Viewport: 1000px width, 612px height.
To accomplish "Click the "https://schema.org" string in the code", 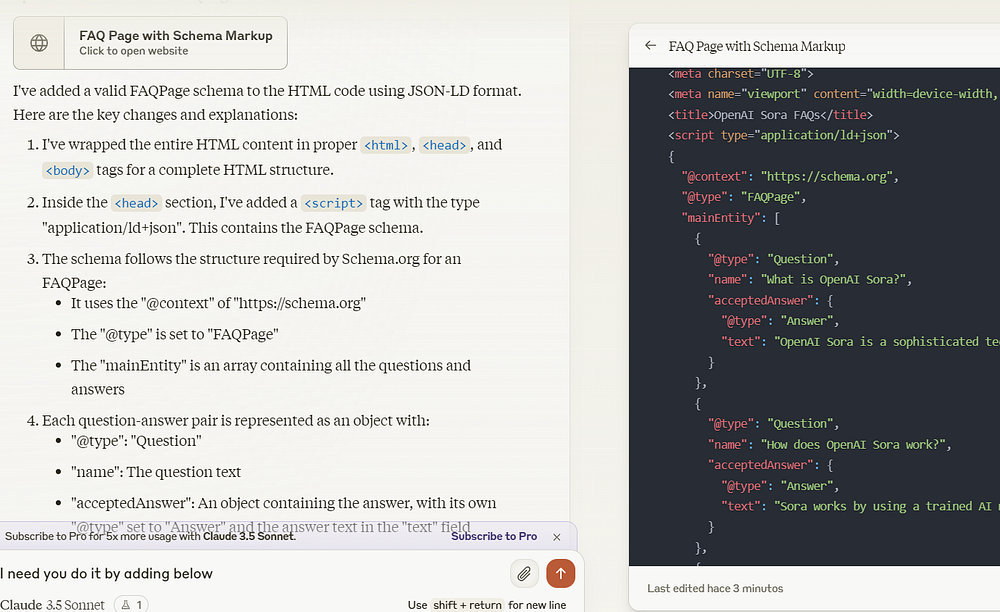I will [829, 176].
